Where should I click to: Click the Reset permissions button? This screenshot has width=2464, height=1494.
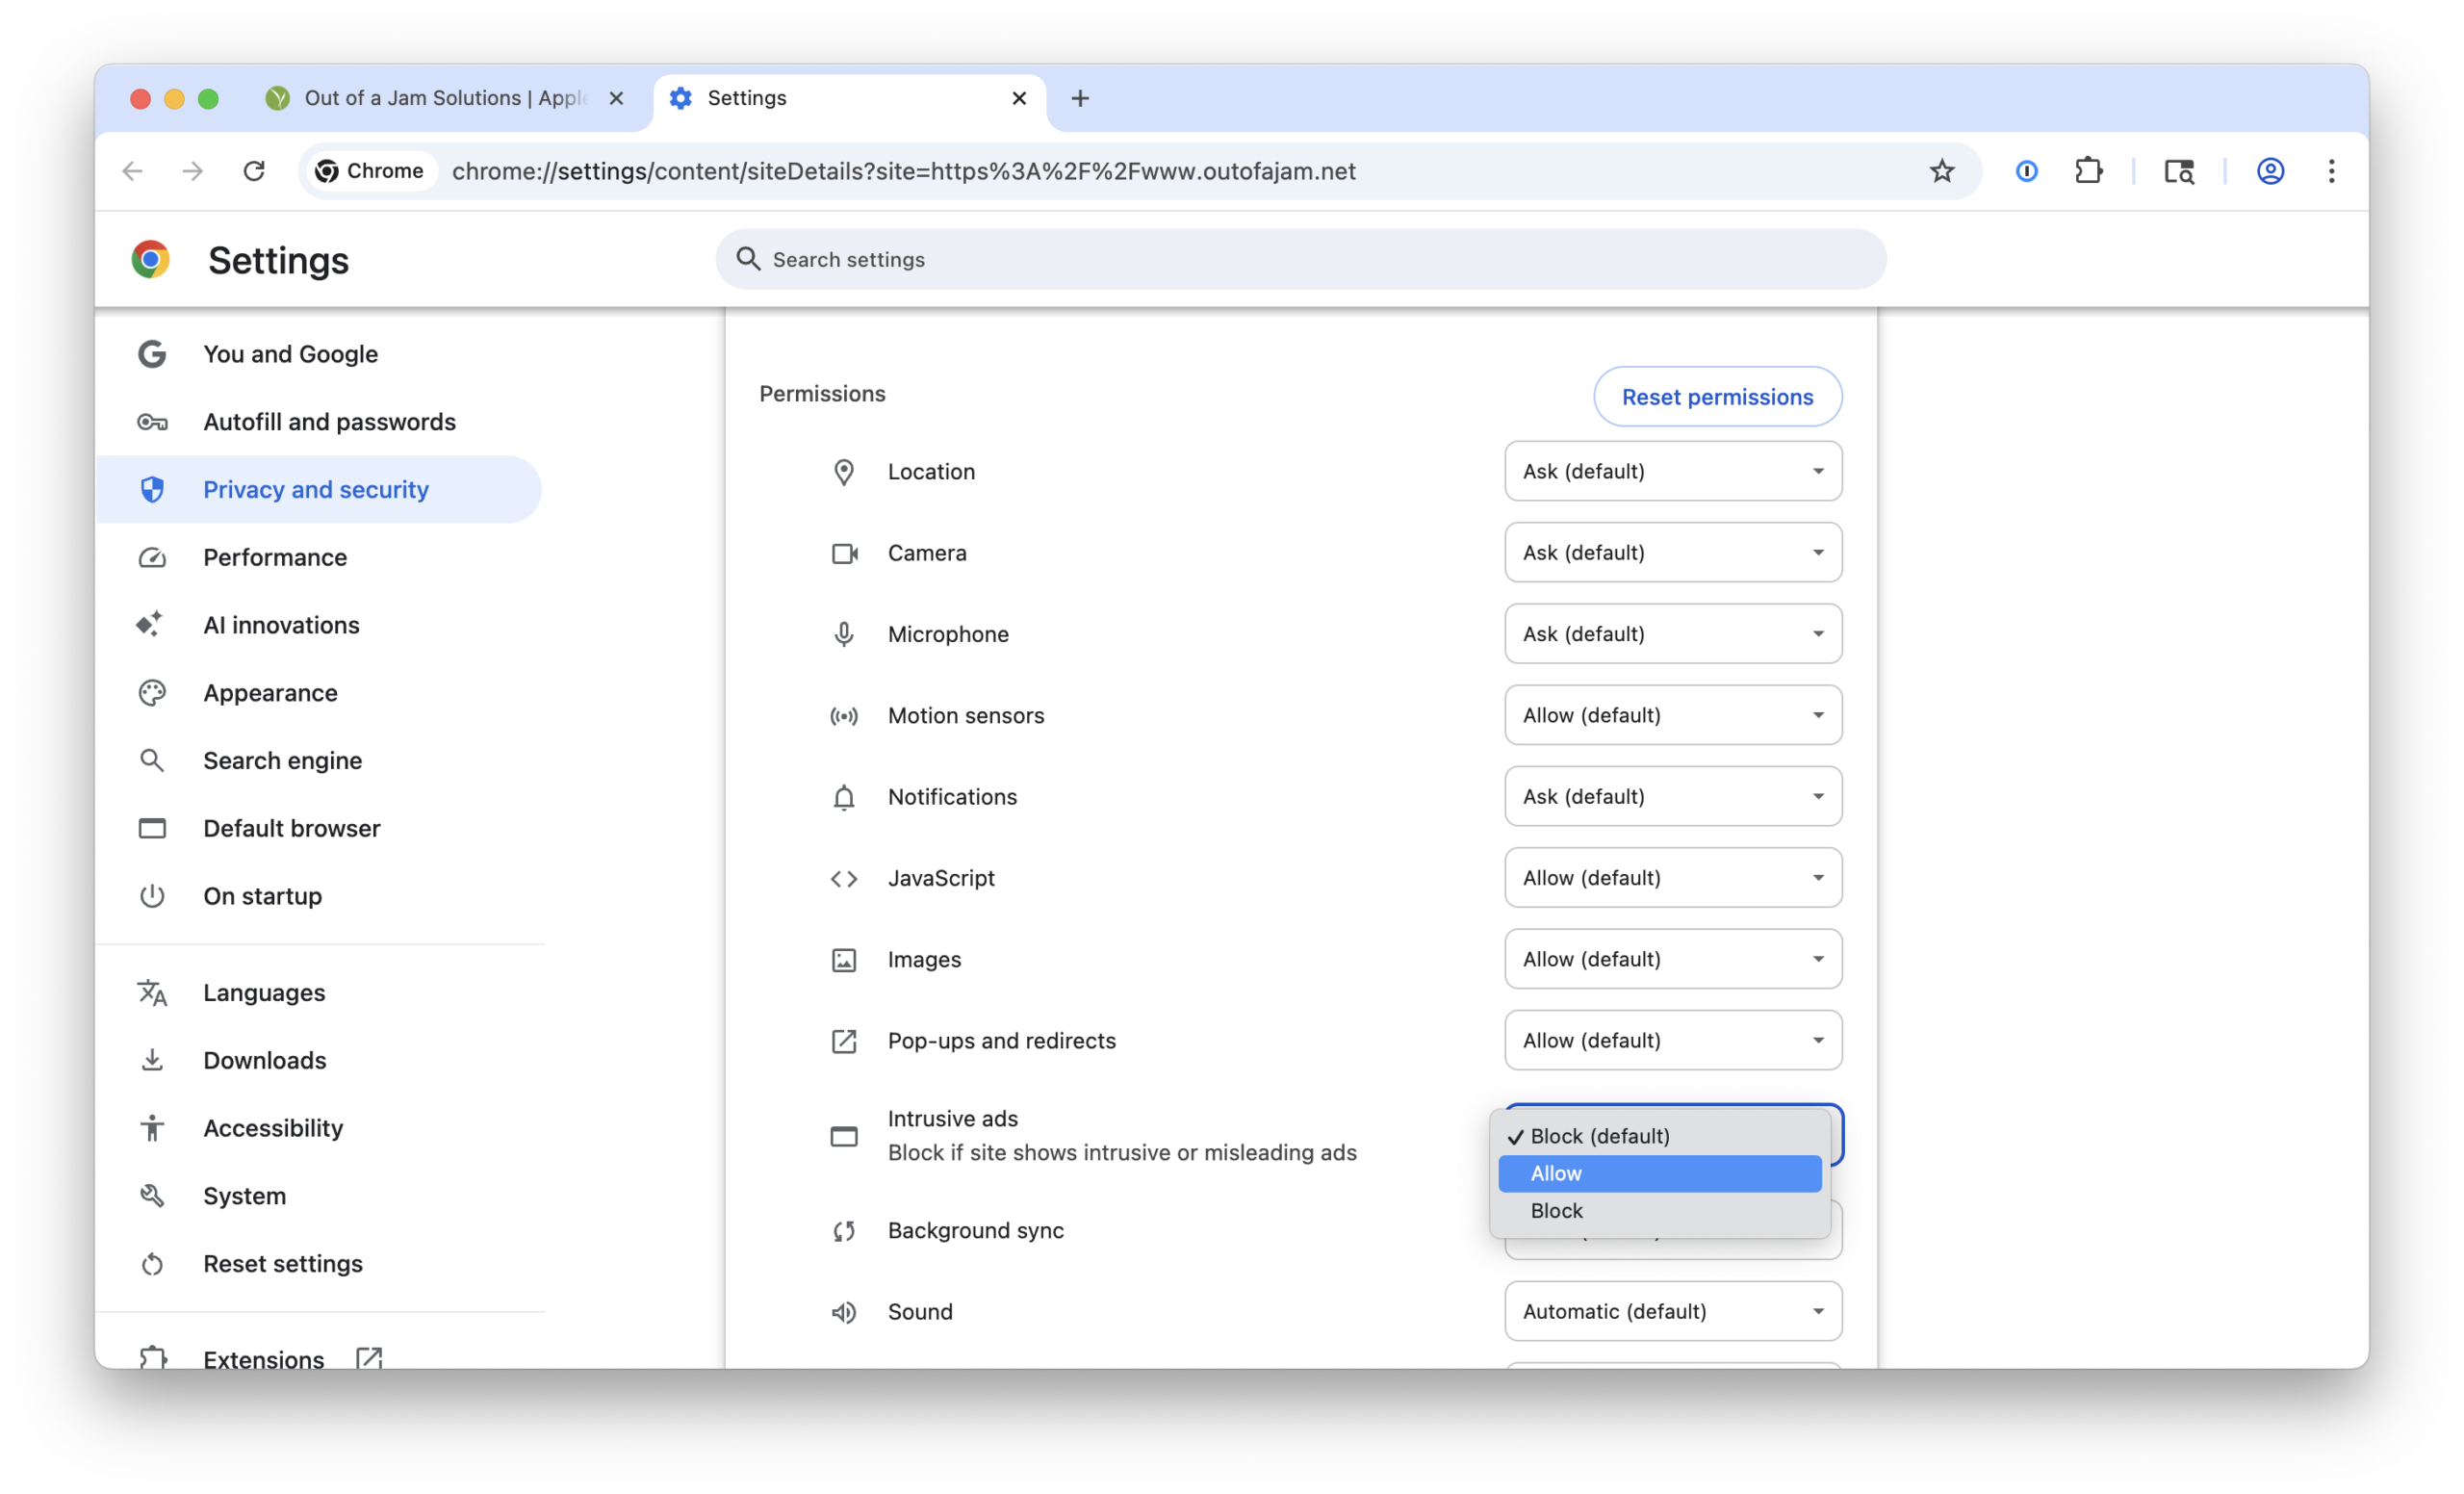(1717, 397)
